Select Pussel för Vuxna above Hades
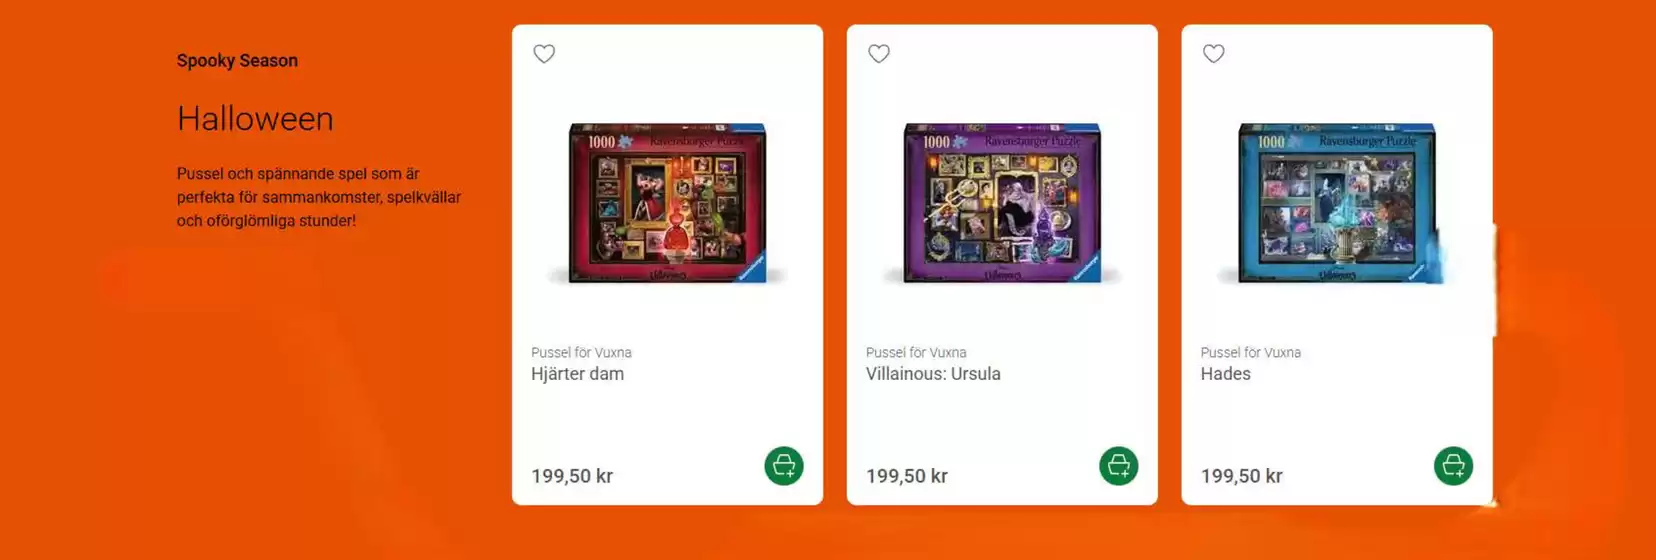Screen dimensions: 1656x560 point(1251,352)
